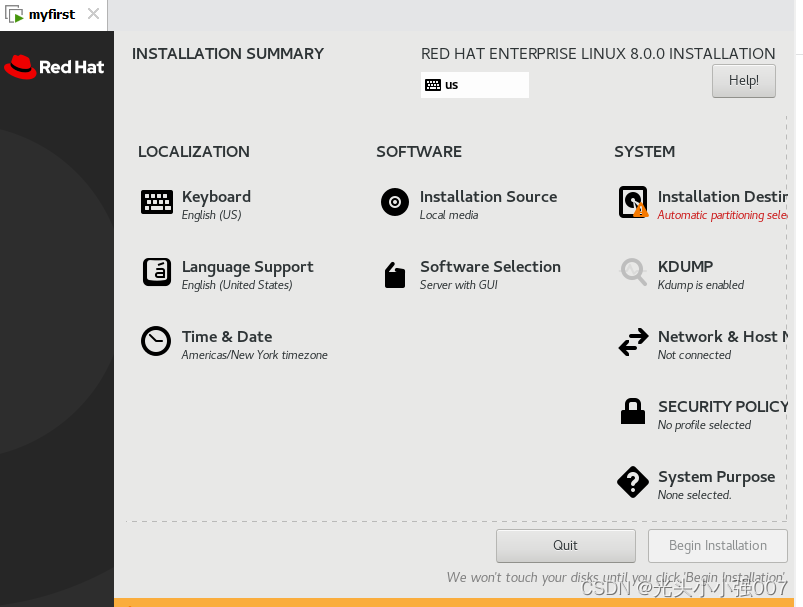Open the Installation Source label
The image size is (803, 607).
point(488,197)
